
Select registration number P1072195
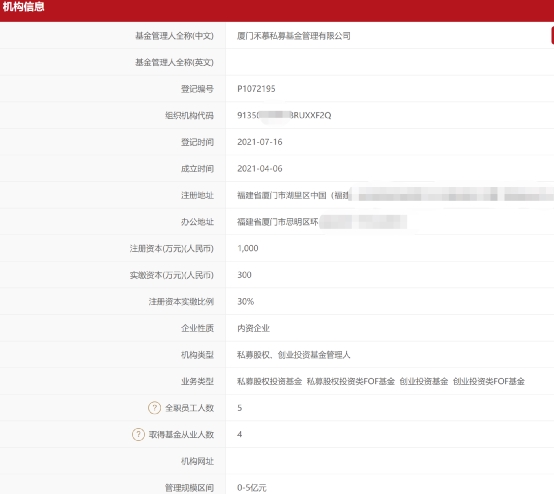pyautogui.click(x=256, y=89)
